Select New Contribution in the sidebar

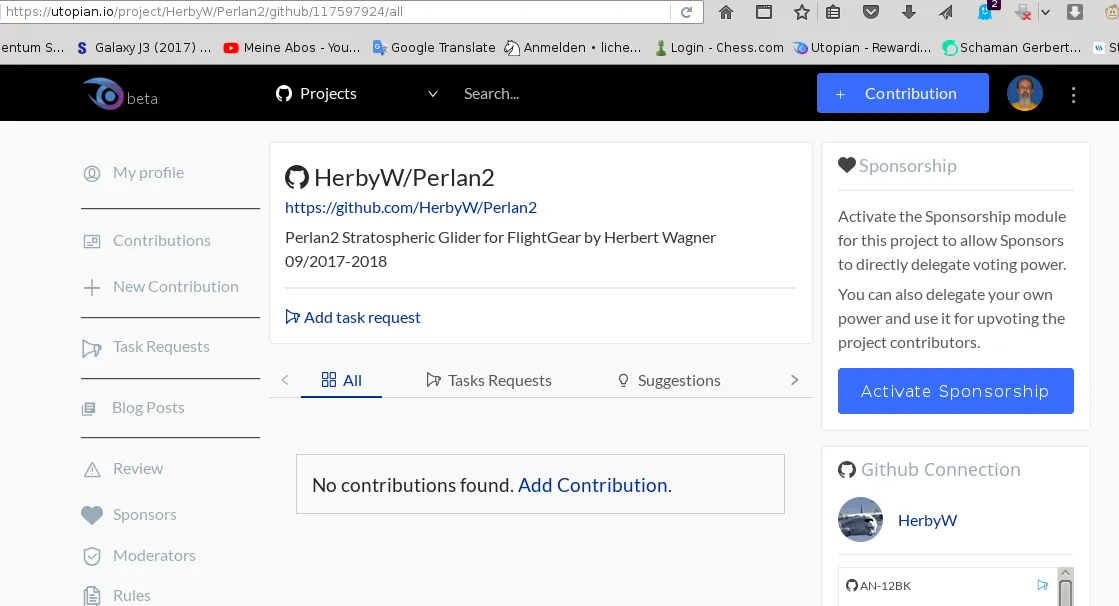tap(161, 287)
